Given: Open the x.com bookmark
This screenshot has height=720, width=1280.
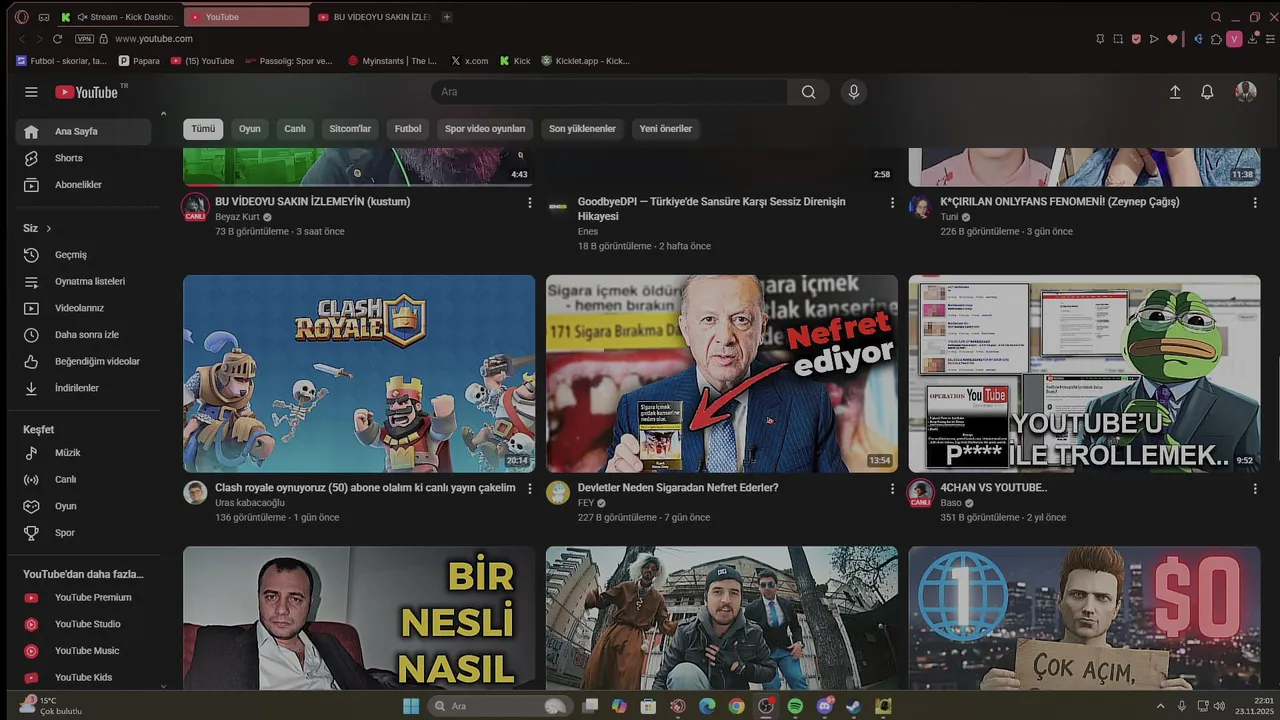Looking at the screenshot, I should [470, 61].
